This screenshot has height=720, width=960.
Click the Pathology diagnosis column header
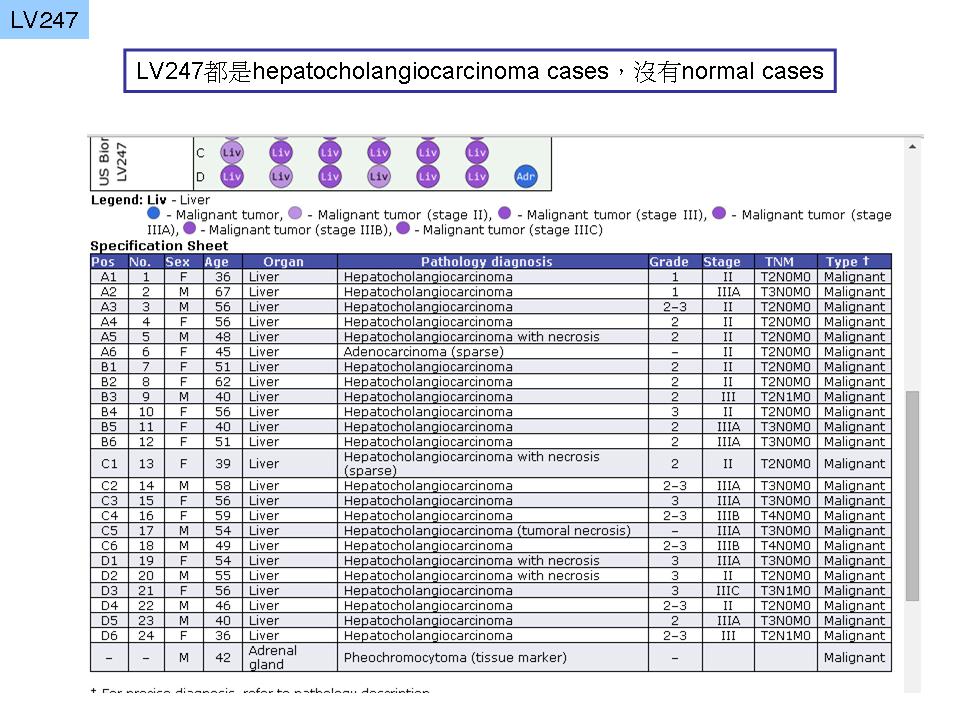click(493, 261)
